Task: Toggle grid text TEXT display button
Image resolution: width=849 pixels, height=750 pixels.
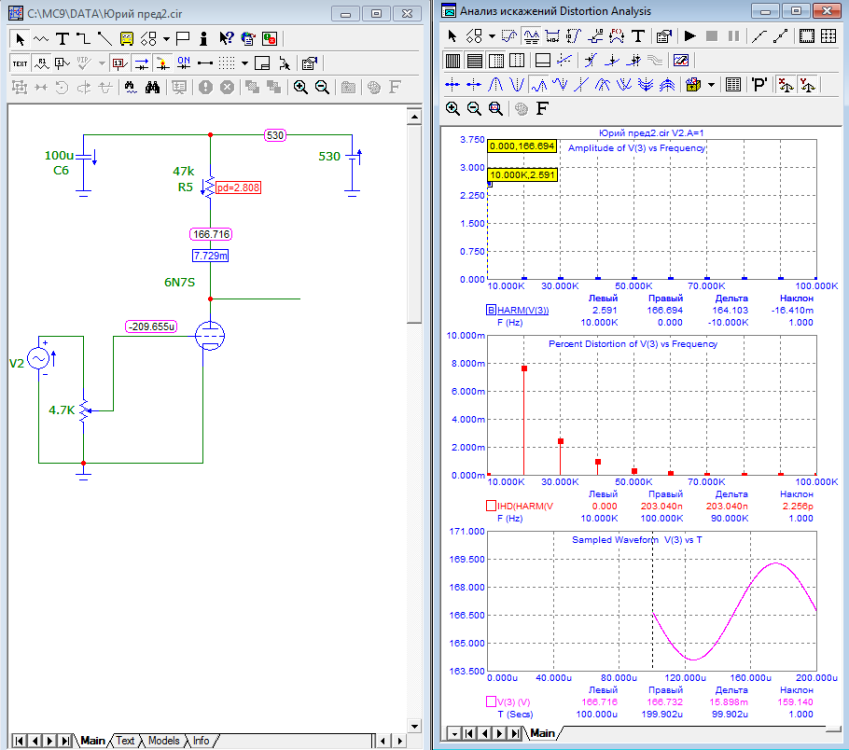Action: point(20,62)
